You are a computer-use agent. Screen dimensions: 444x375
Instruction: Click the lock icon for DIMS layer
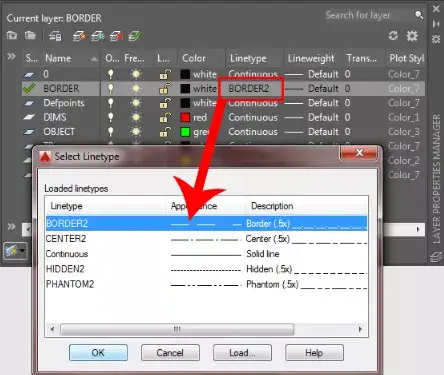165,117
